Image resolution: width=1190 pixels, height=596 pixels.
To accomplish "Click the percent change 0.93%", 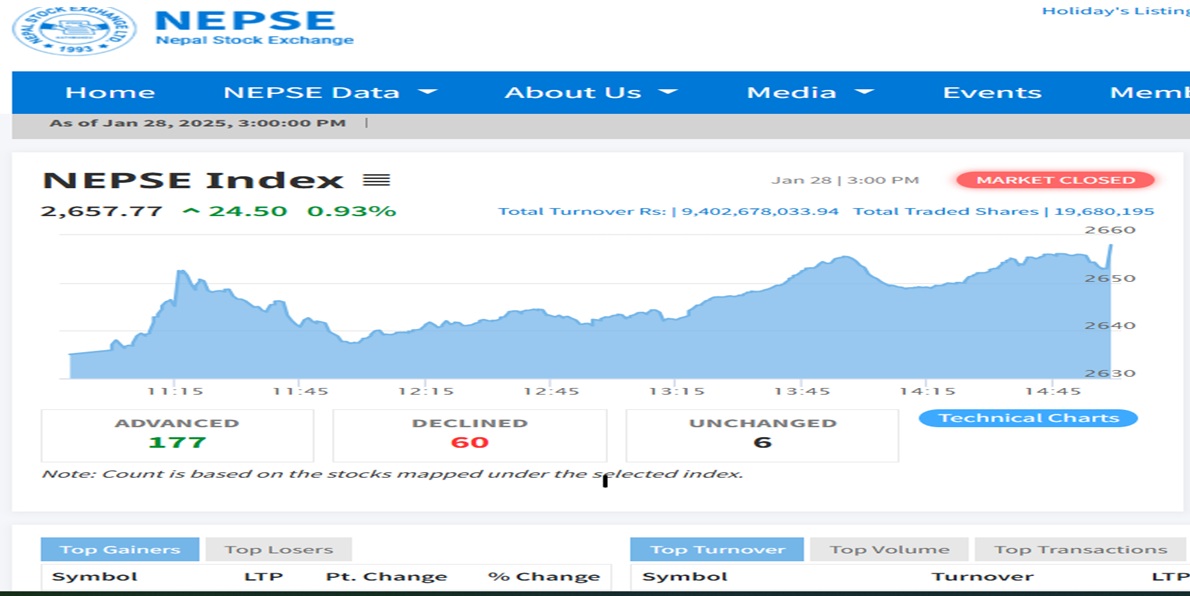I will [351, 211].
